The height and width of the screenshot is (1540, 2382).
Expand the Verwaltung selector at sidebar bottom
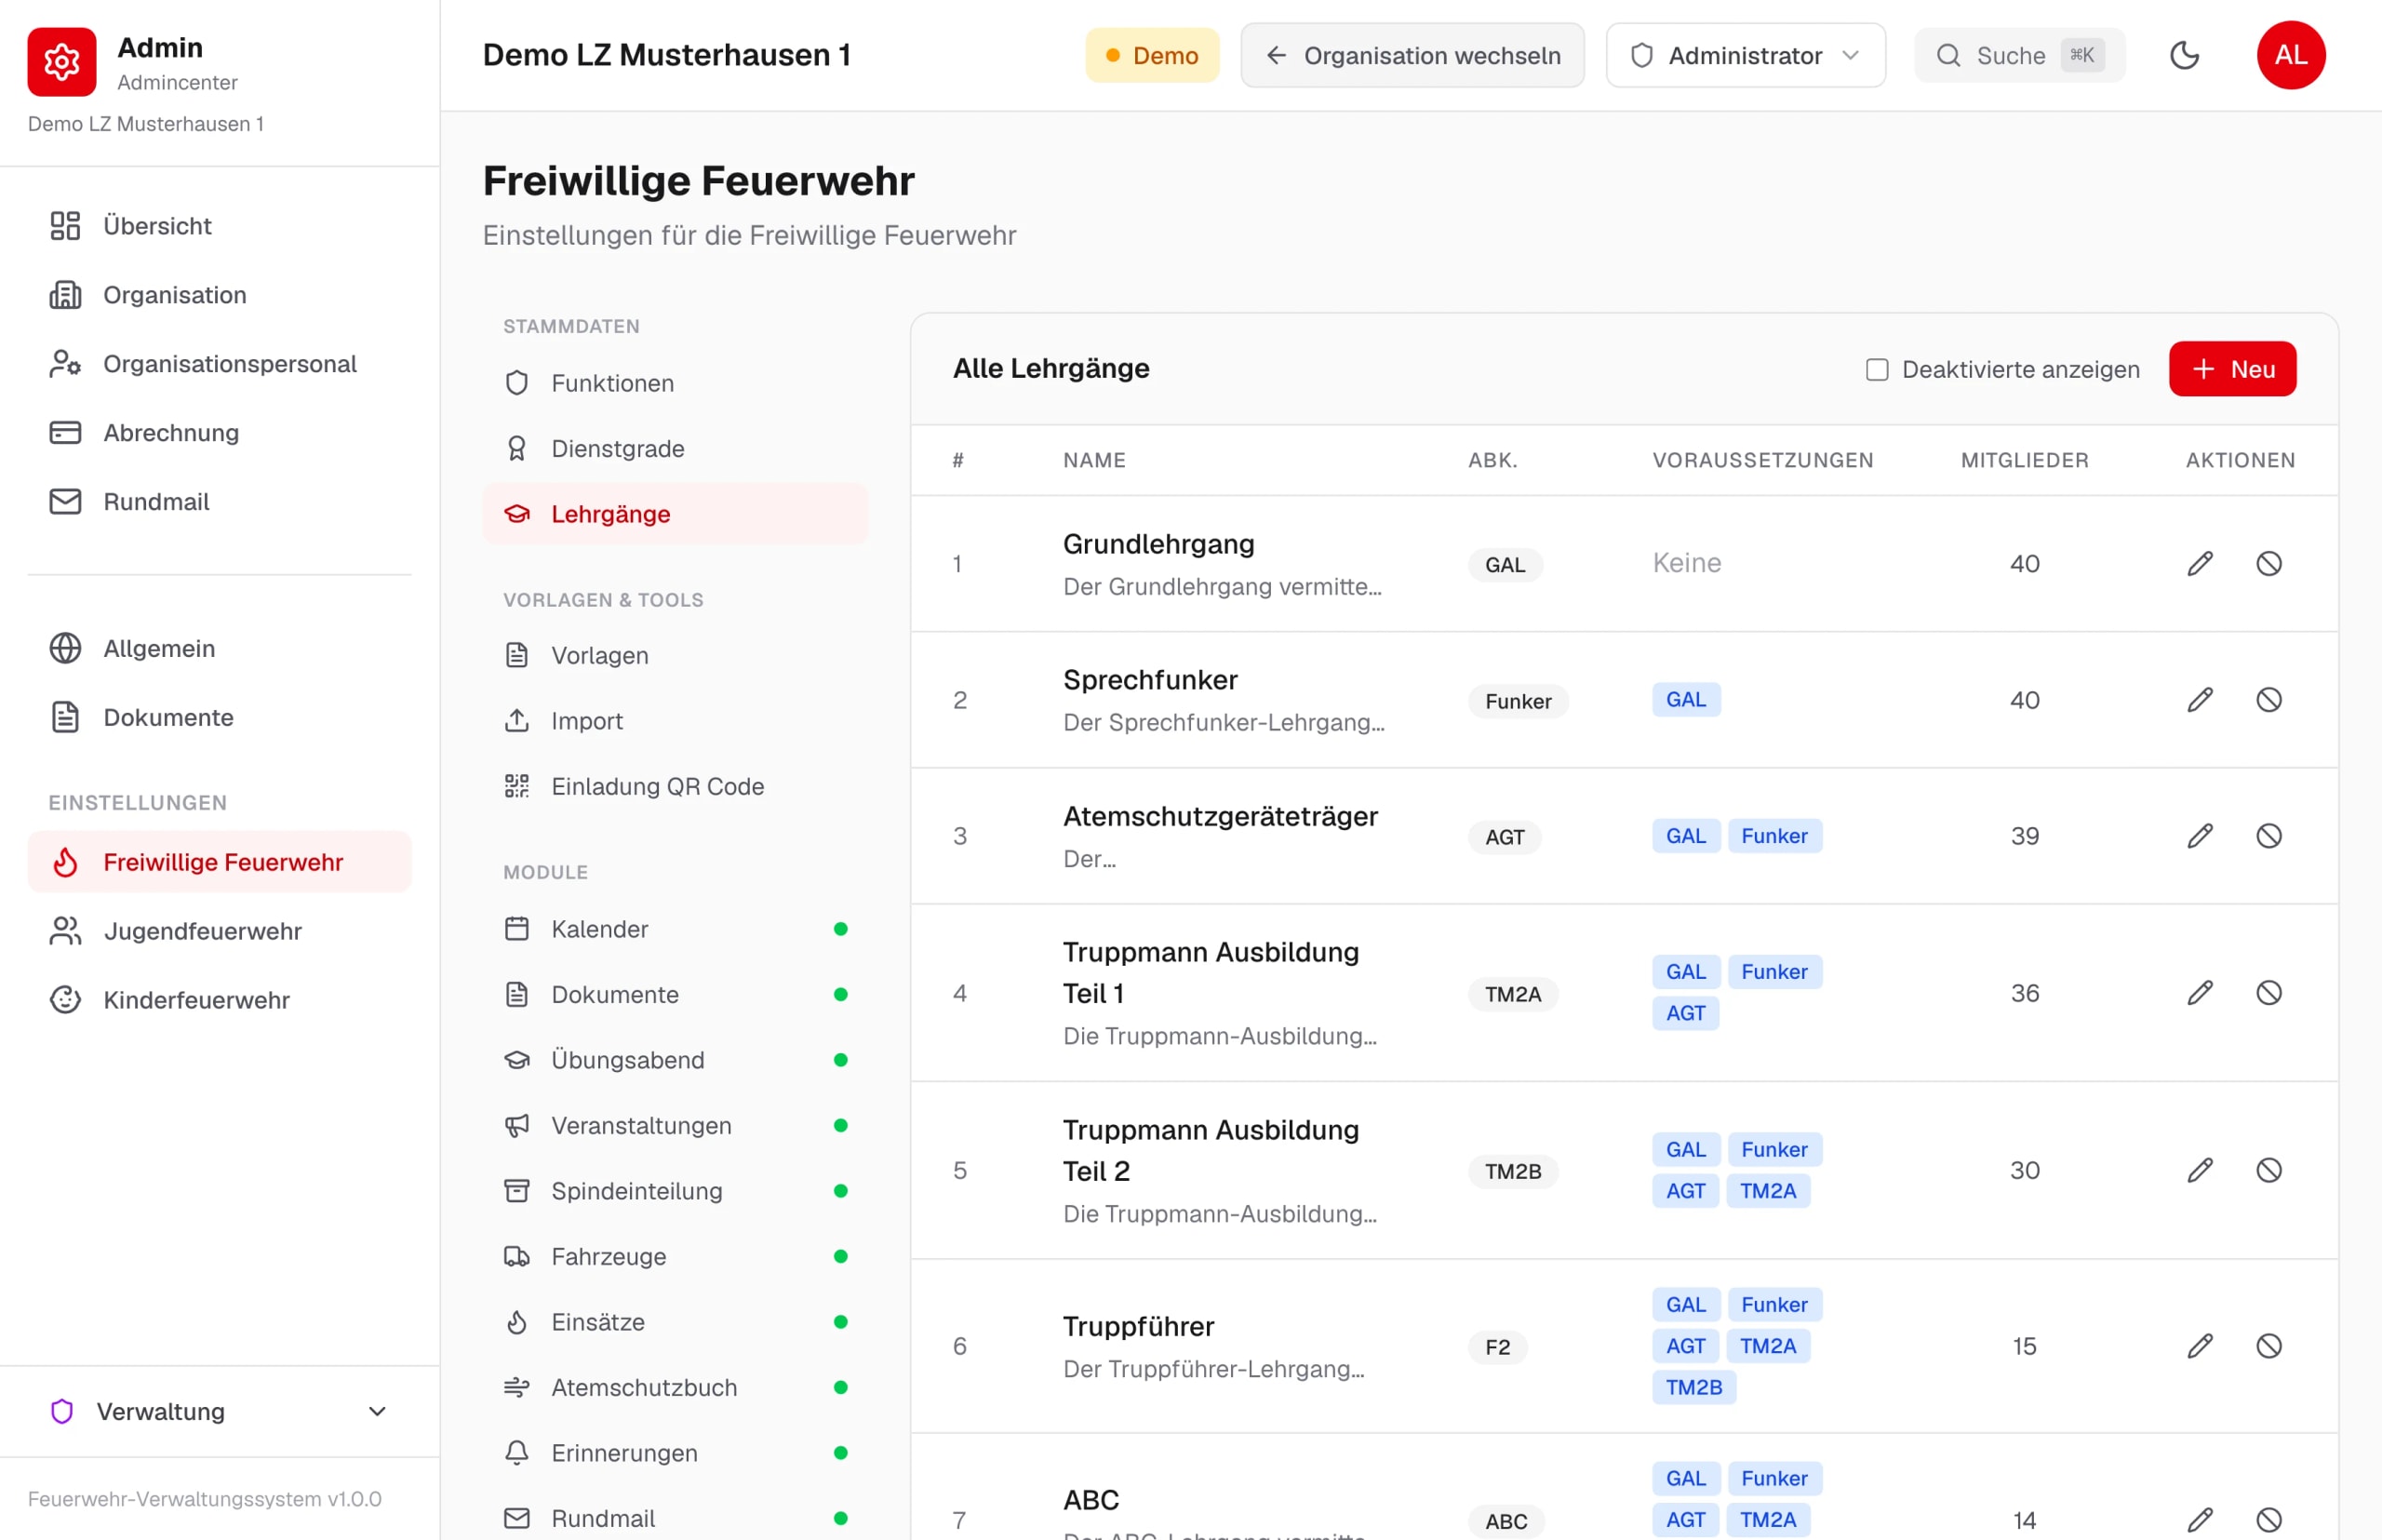219,1411
